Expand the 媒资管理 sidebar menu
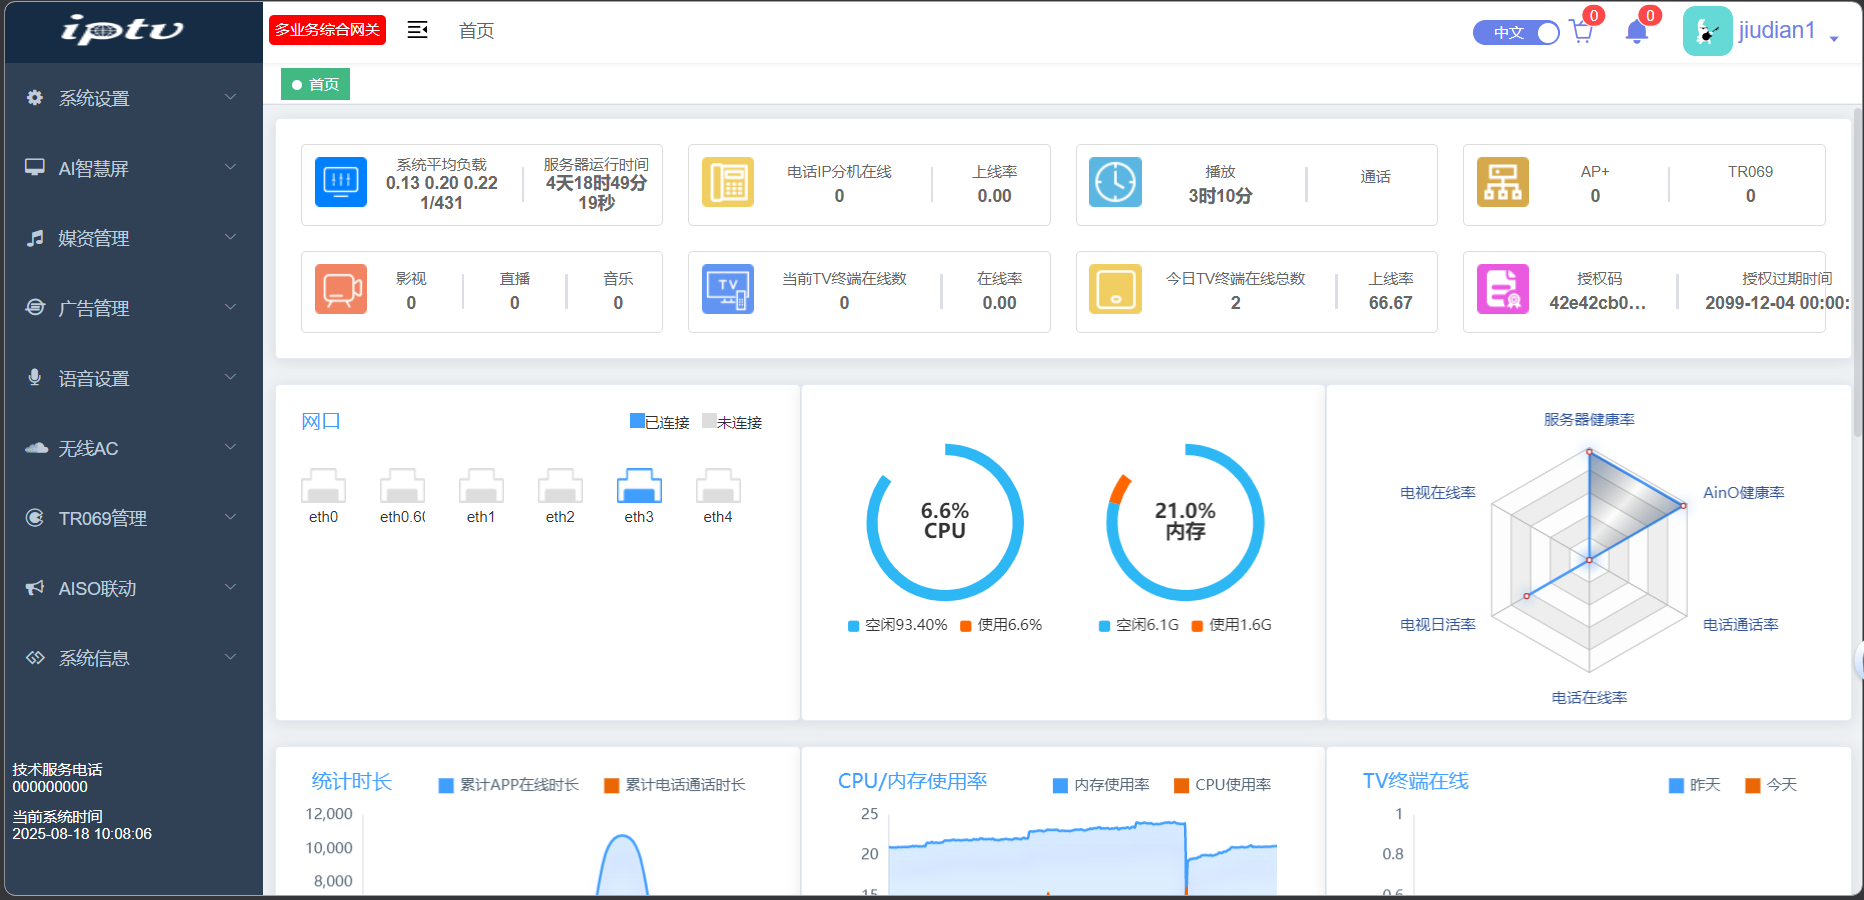 132,238
